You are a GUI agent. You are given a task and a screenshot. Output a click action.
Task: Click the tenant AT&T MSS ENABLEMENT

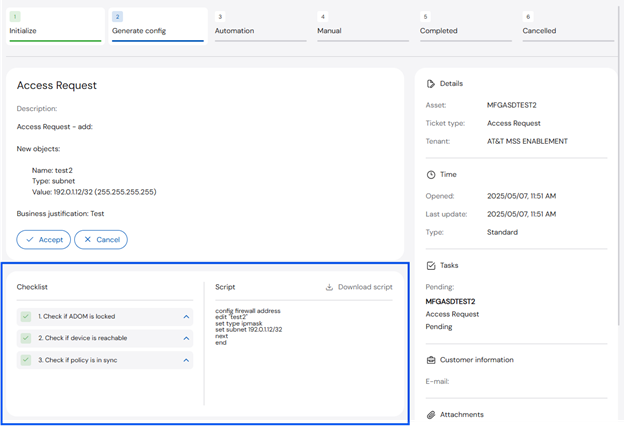(527, 141)
